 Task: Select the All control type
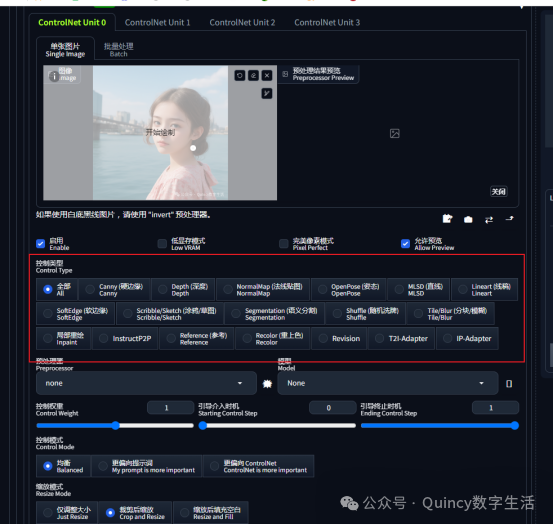(x=56, y=289)
